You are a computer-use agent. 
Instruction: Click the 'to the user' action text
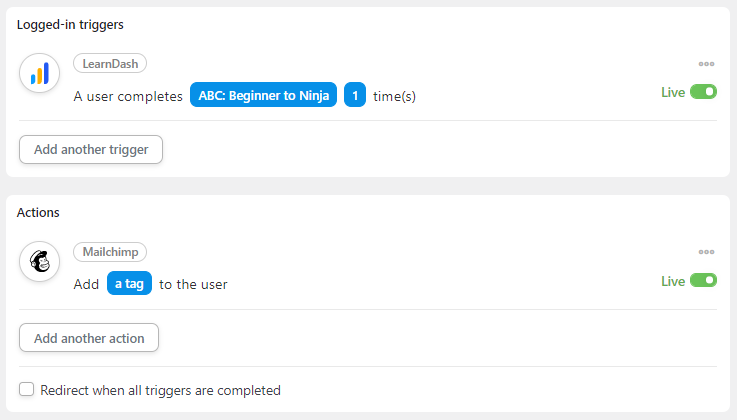click(193, 284)
